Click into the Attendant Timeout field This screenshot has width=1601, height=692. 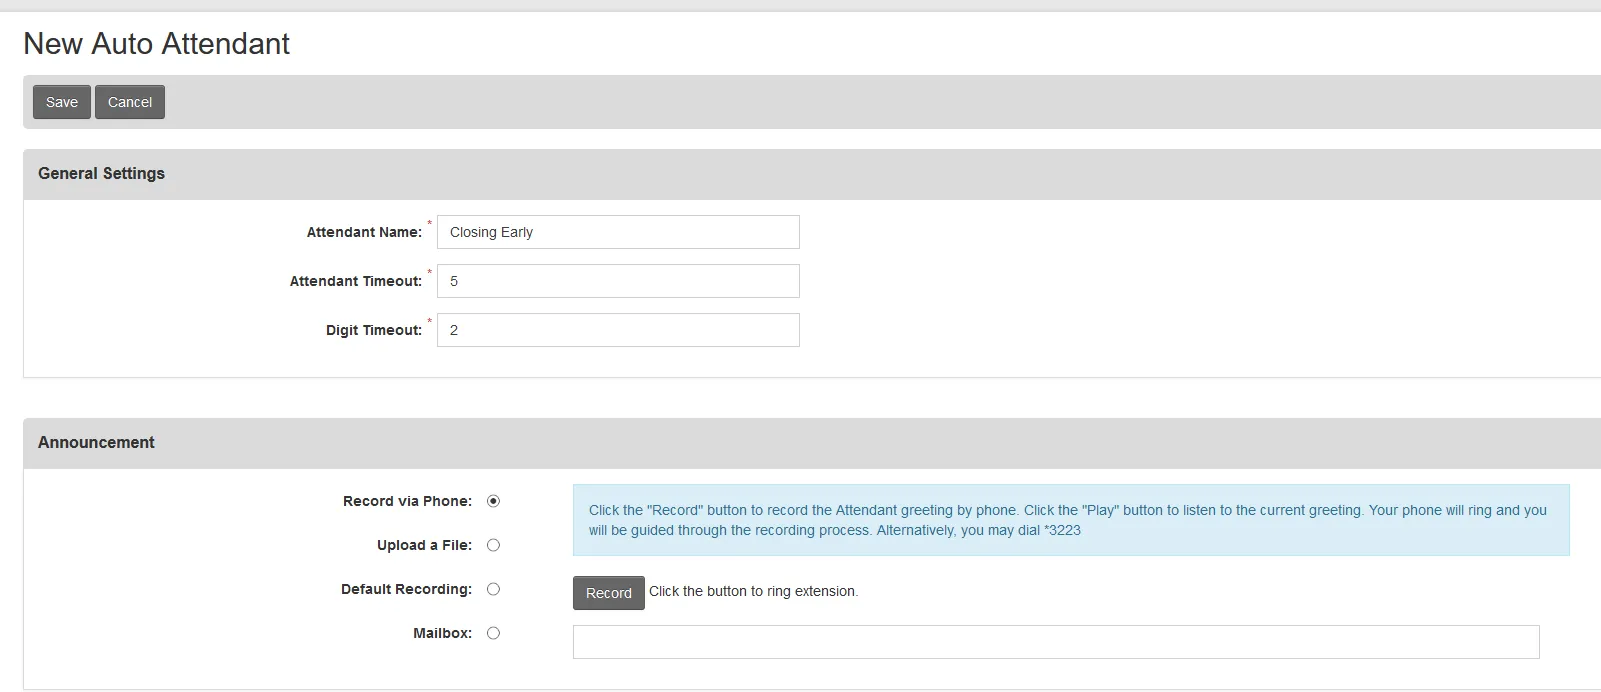618,281
